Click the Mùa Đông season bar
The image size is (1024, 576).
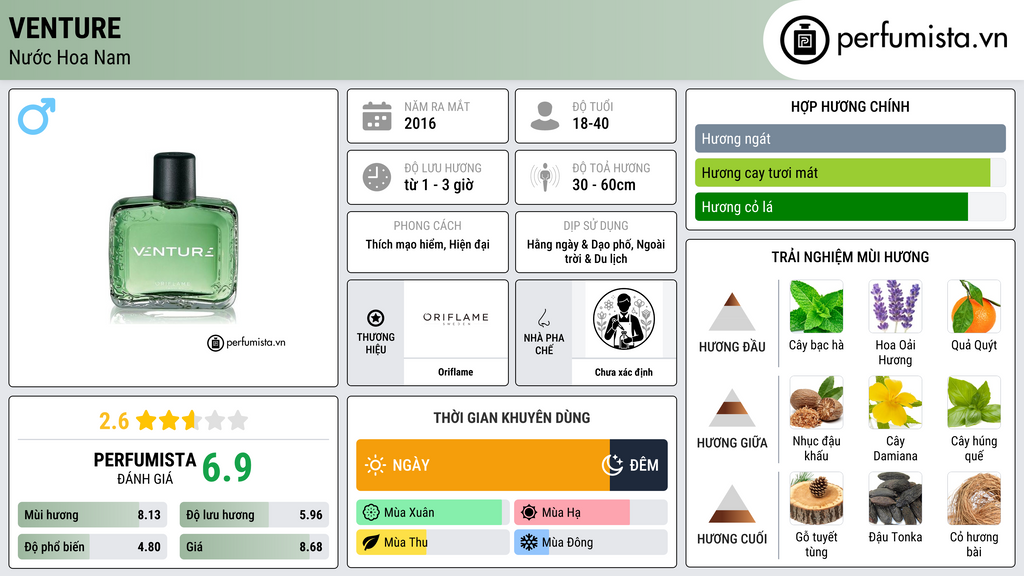(591, 542)
